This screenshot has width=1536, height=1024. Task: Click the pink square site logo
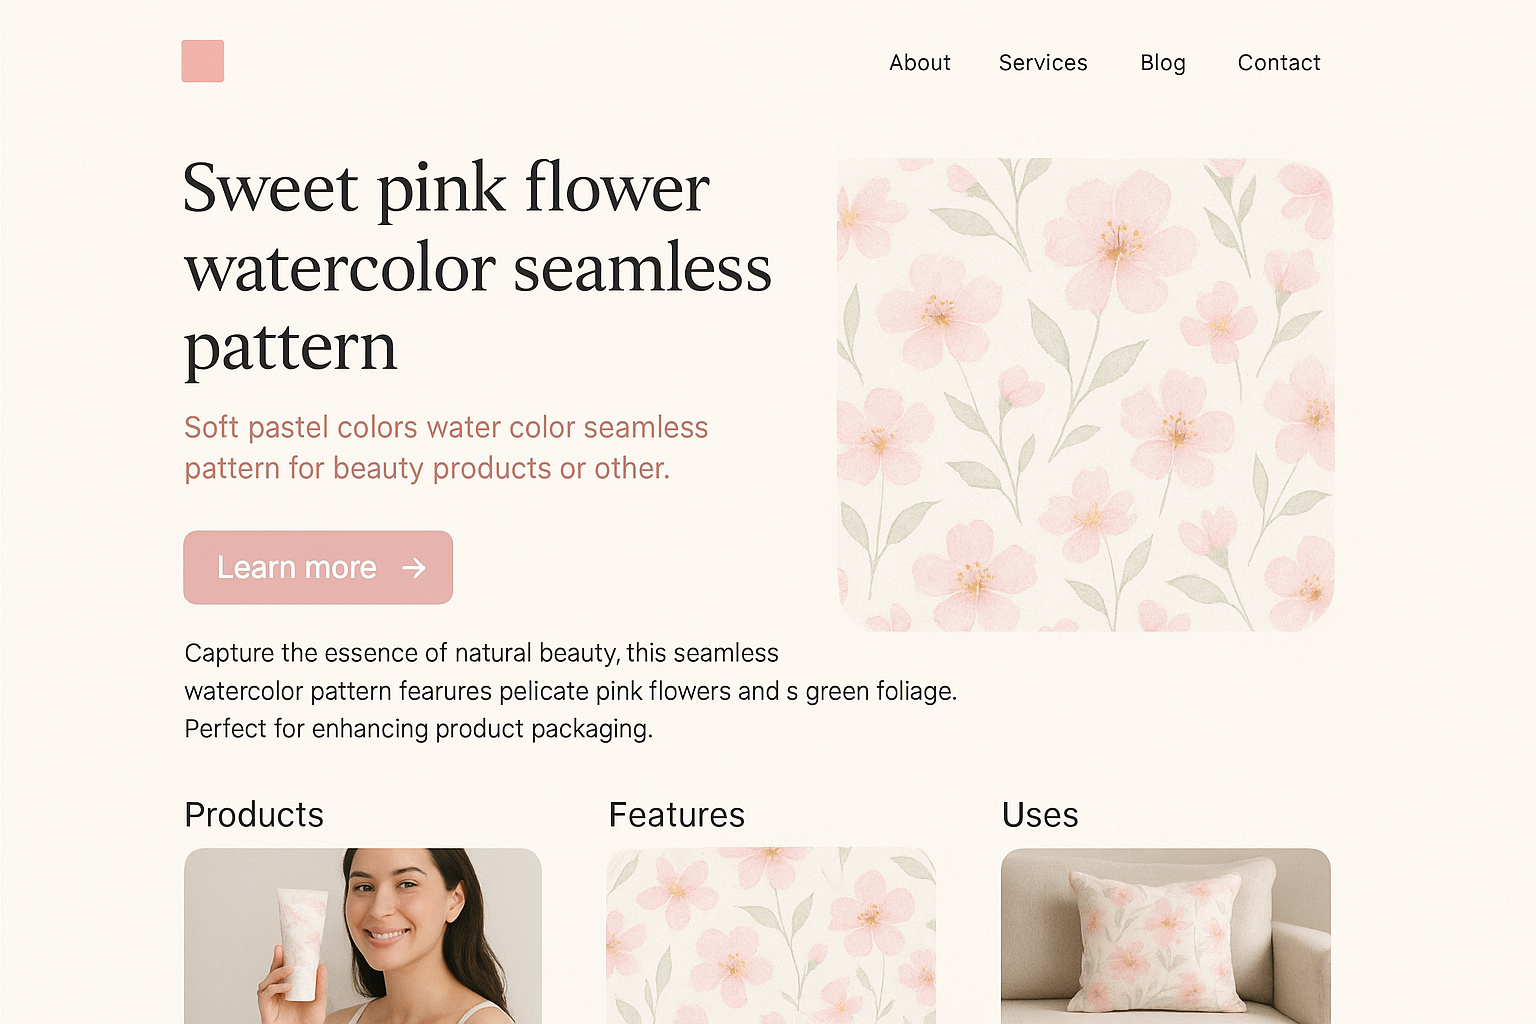(203, 61)
